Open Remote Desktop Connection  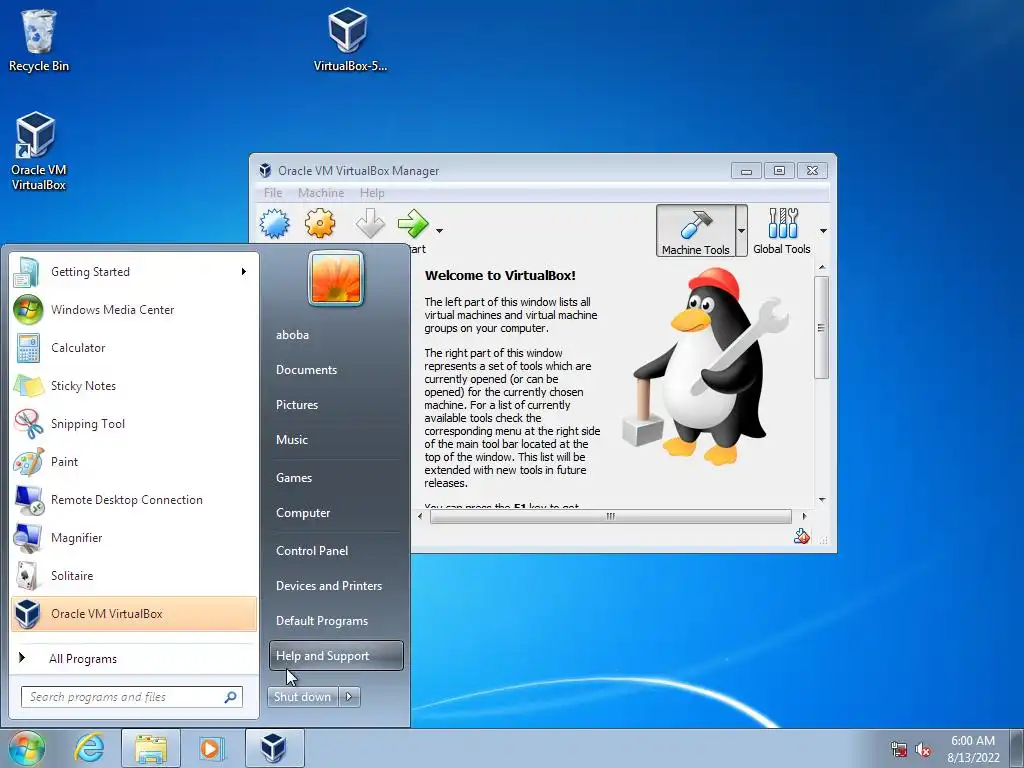pyautogui.click(x=134, y=500)
